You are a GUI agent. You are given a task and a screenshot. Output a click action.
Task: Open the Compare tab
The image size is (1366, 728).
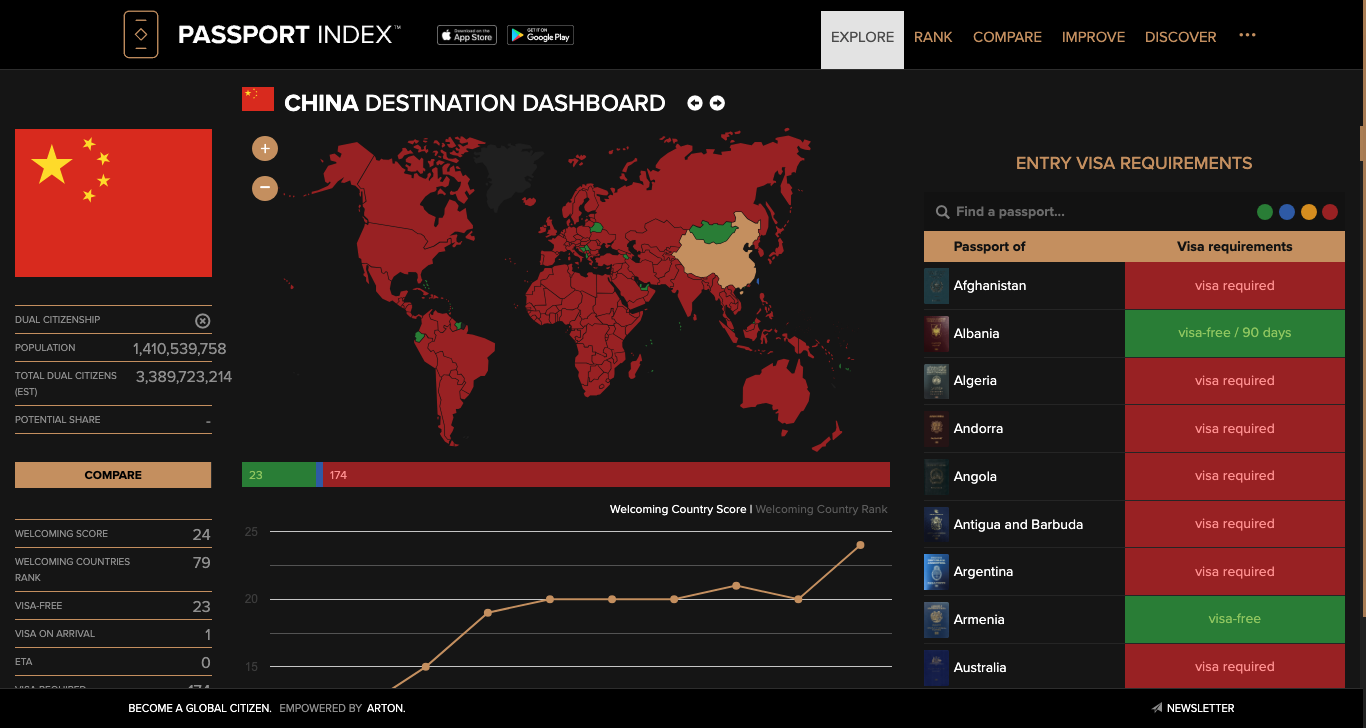click(x=1007, y=37)
